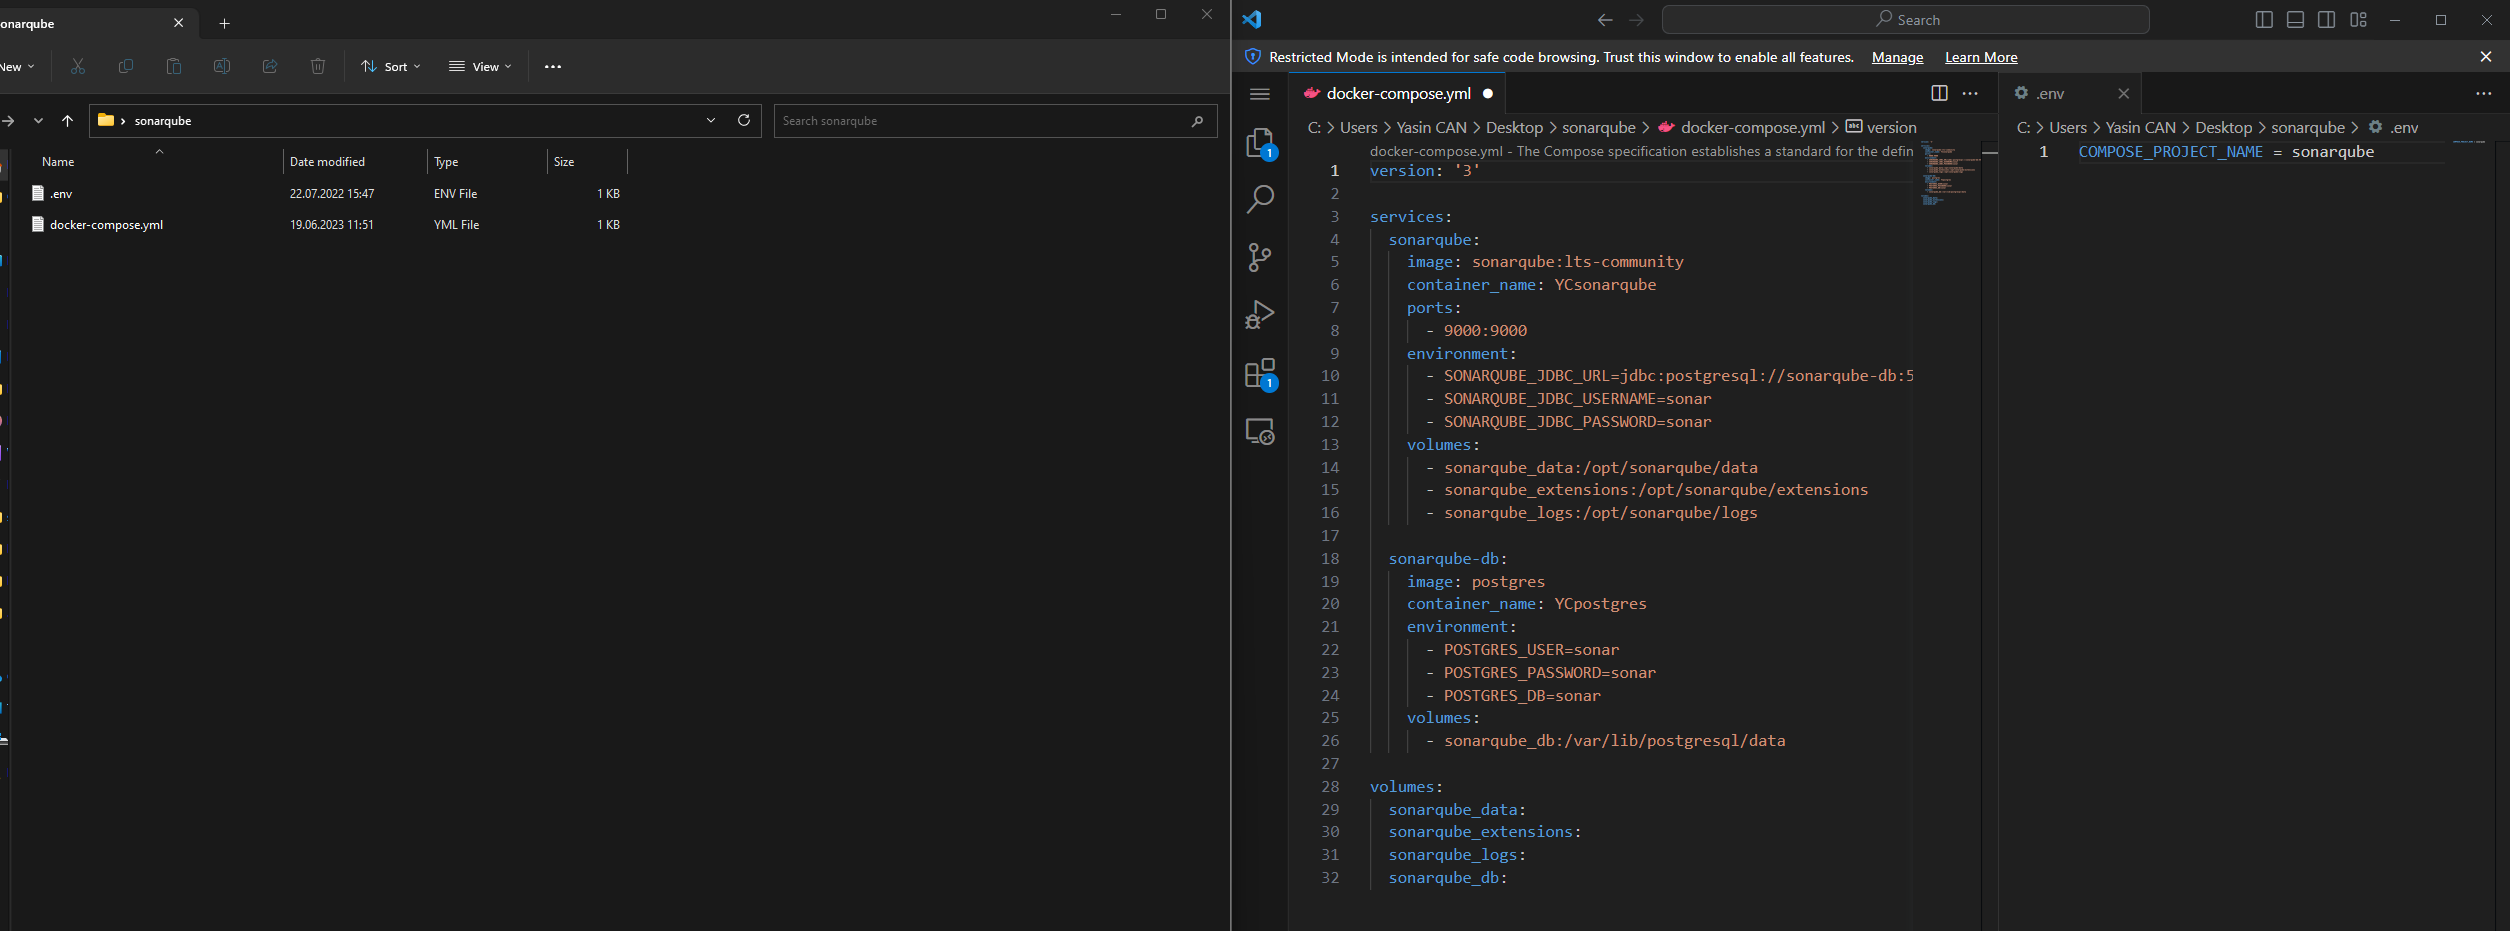Click Paste icon in File Explorer toolbar
This screenshot has height=931, width=2510.
click(x=174, y=66)
